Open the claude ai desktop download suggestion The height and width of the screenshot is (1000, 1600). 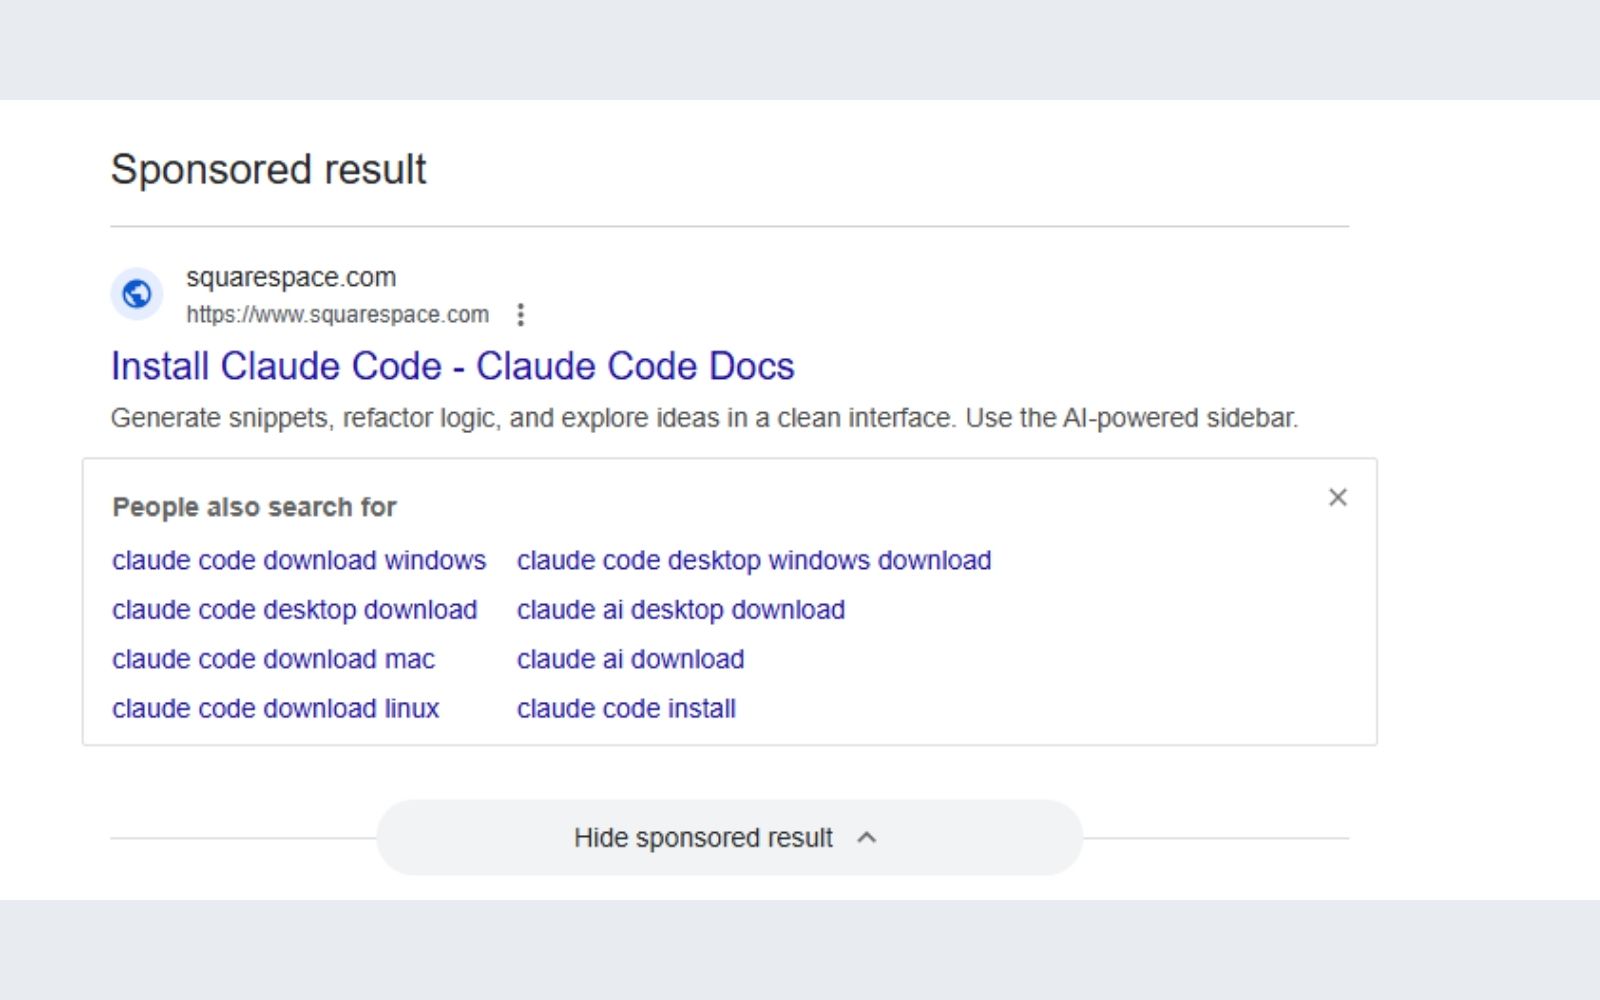point(680,610)
